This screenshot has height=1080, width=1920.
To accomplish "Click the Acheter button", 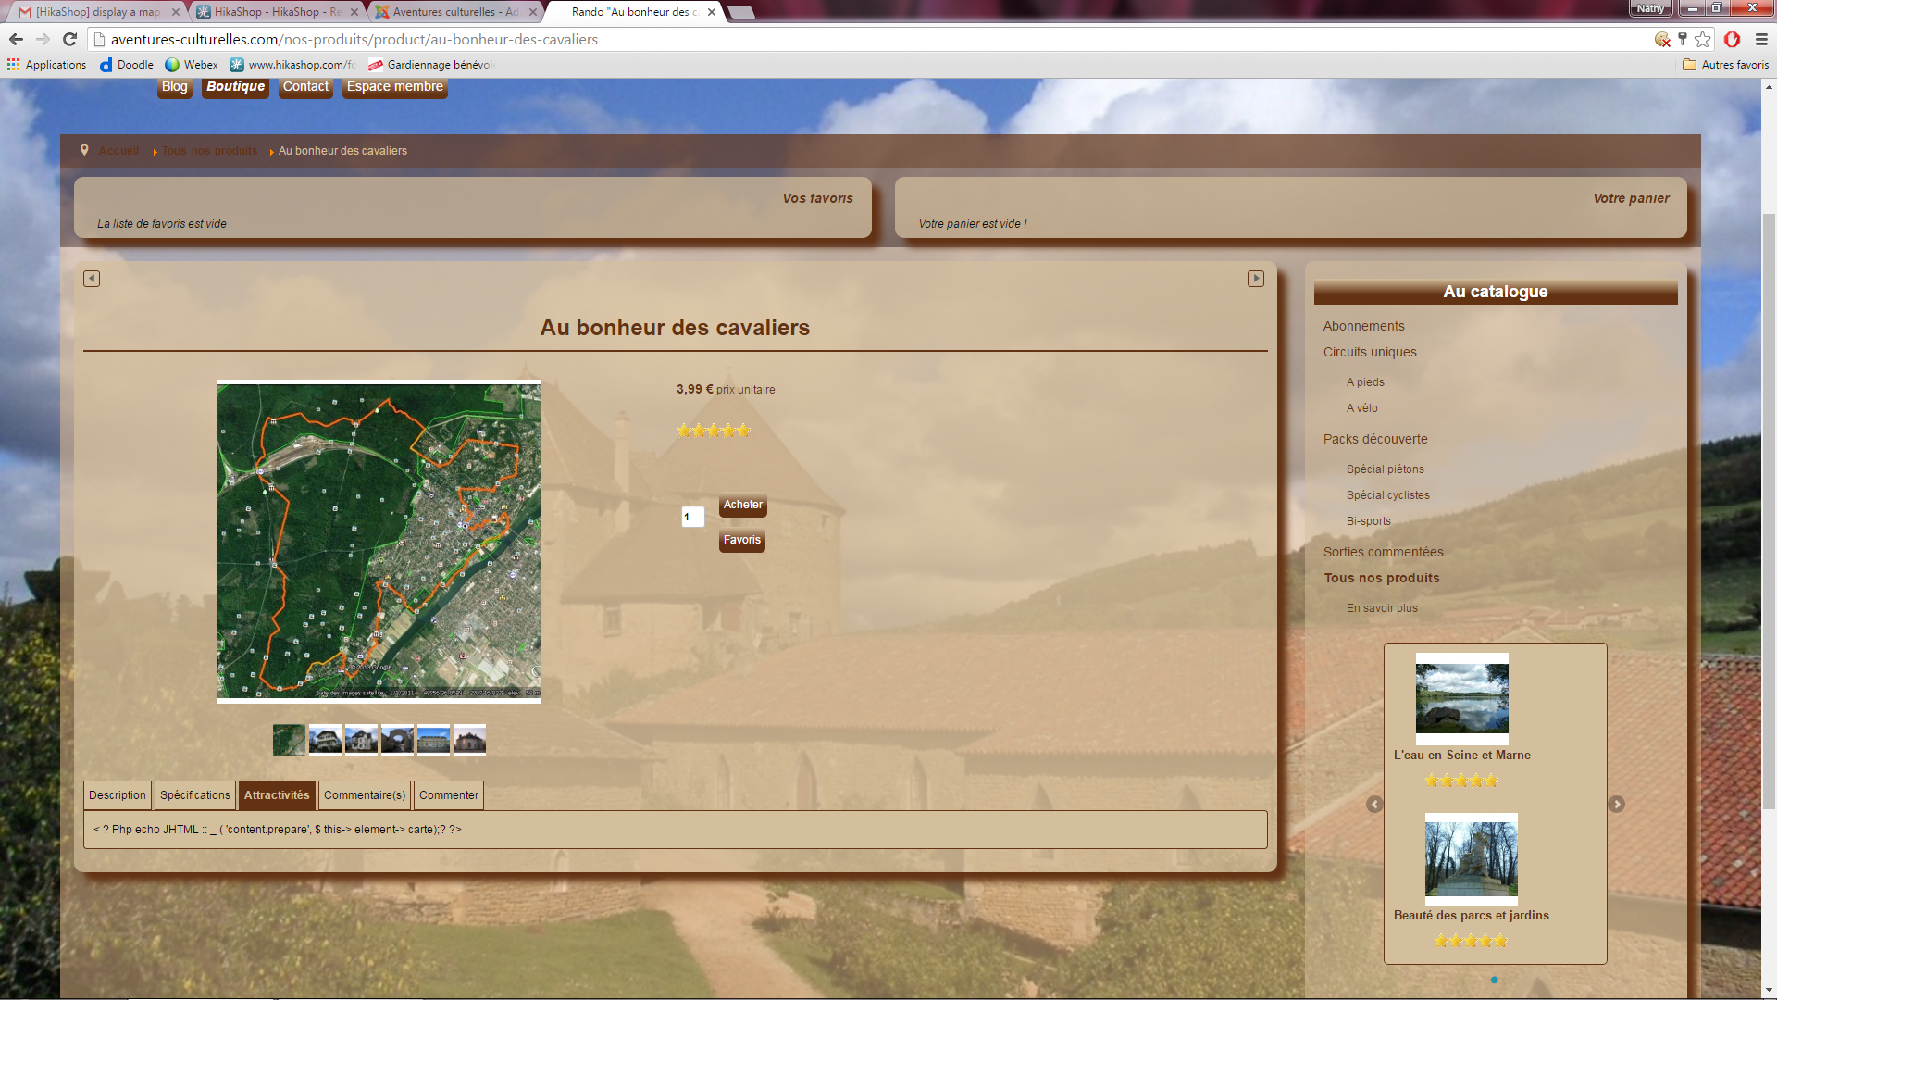I will pyautogui.click(x=742, y=505).
